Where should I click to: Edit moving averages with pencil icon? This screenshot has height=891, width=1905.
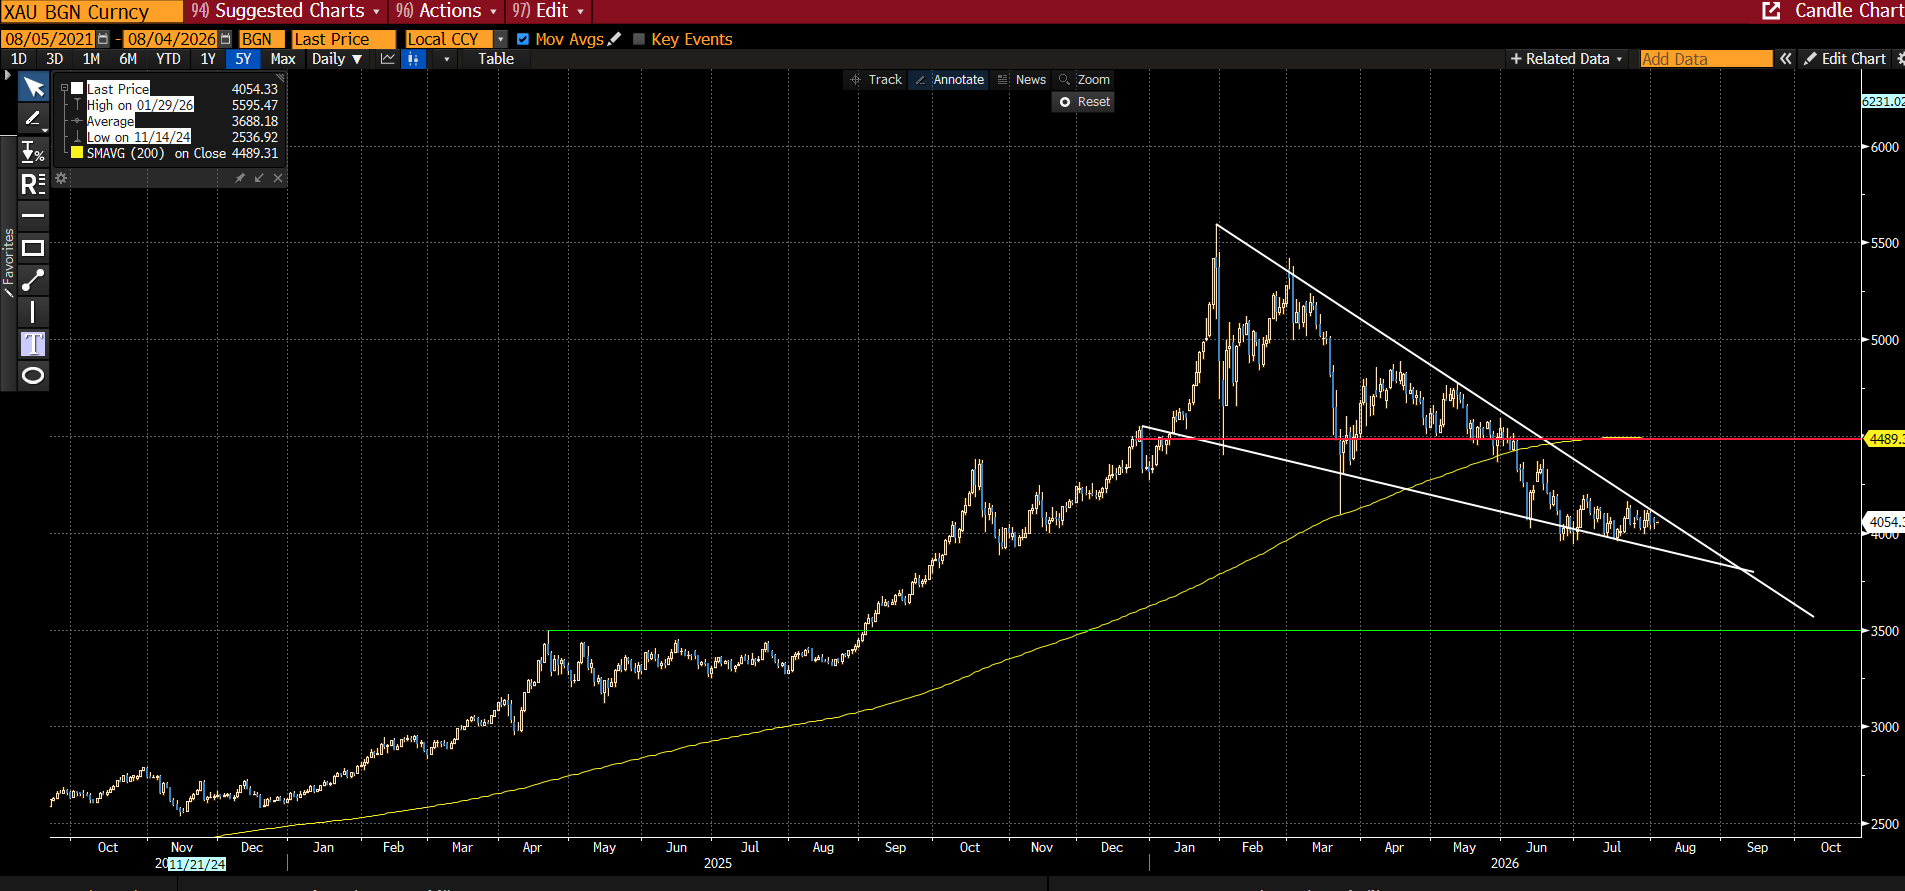pyautogui.click(x=614, y=39)
